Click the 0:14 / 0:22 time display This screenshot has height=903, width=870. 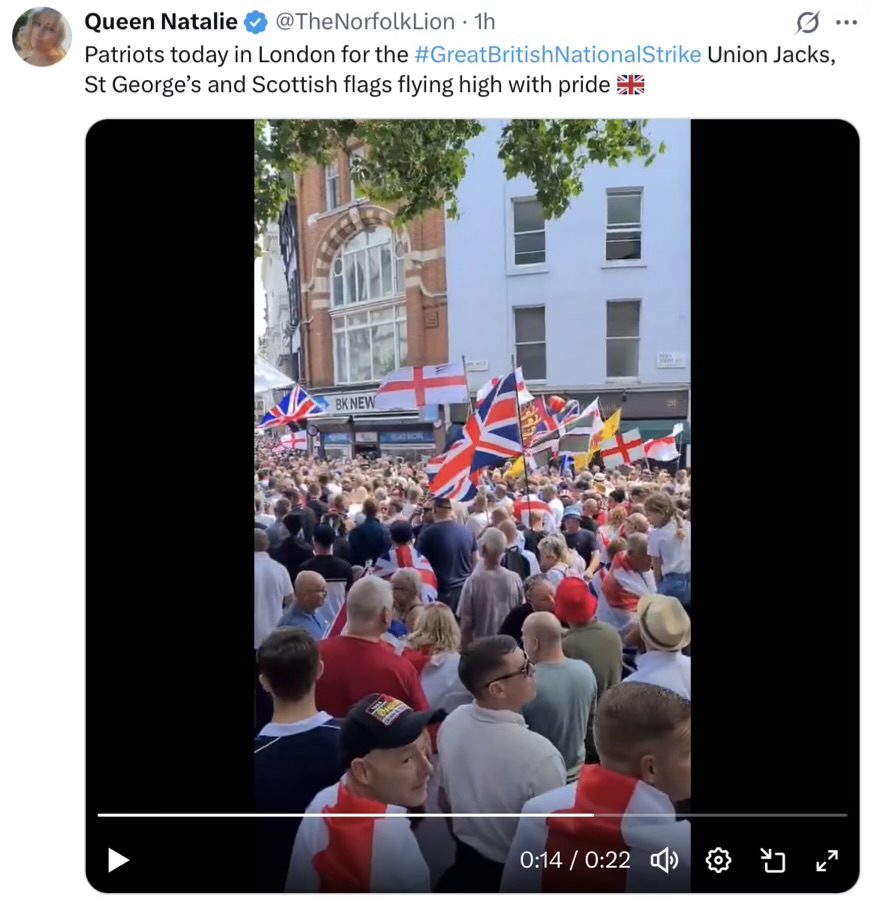pos(575,860)
